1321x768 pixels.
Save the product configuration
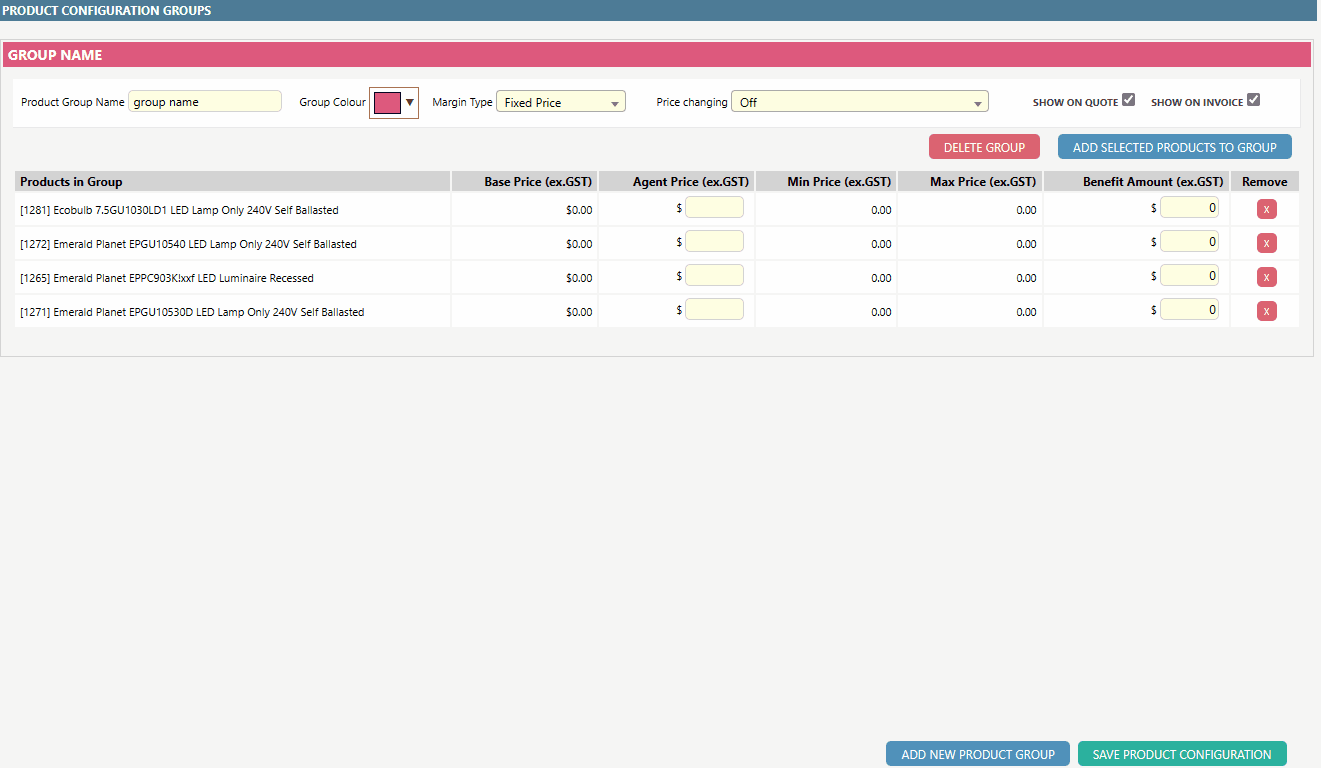pyautogui.click(x=1181, y=754)
